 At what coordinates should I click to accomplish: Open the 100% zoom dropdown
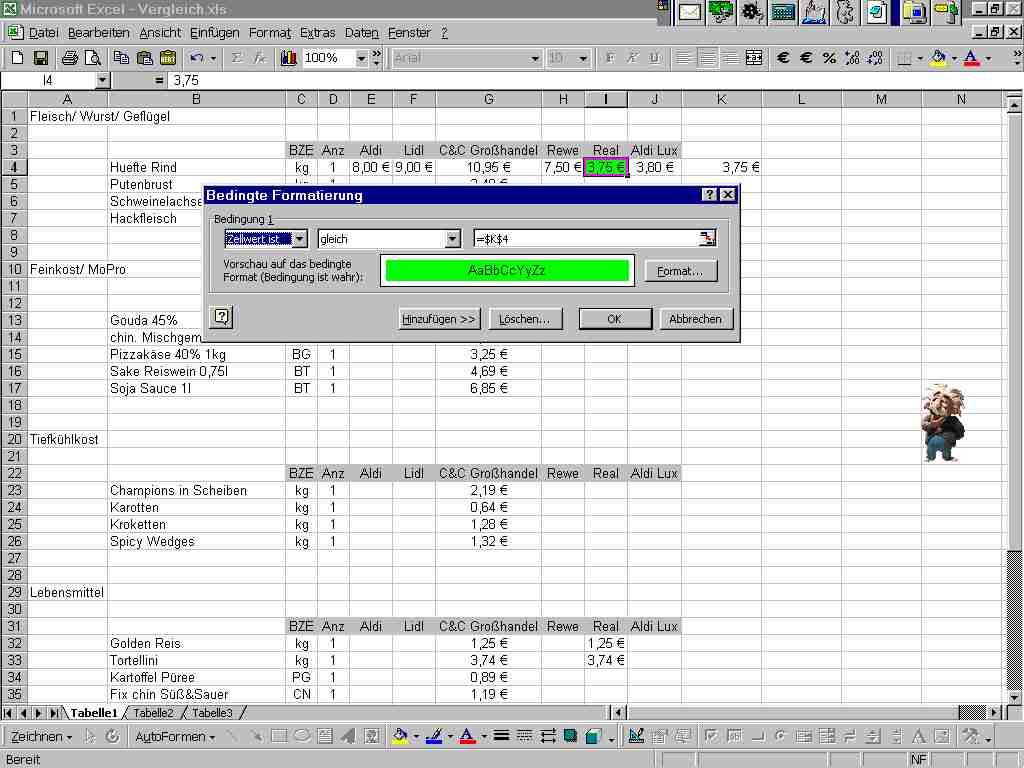362,58
